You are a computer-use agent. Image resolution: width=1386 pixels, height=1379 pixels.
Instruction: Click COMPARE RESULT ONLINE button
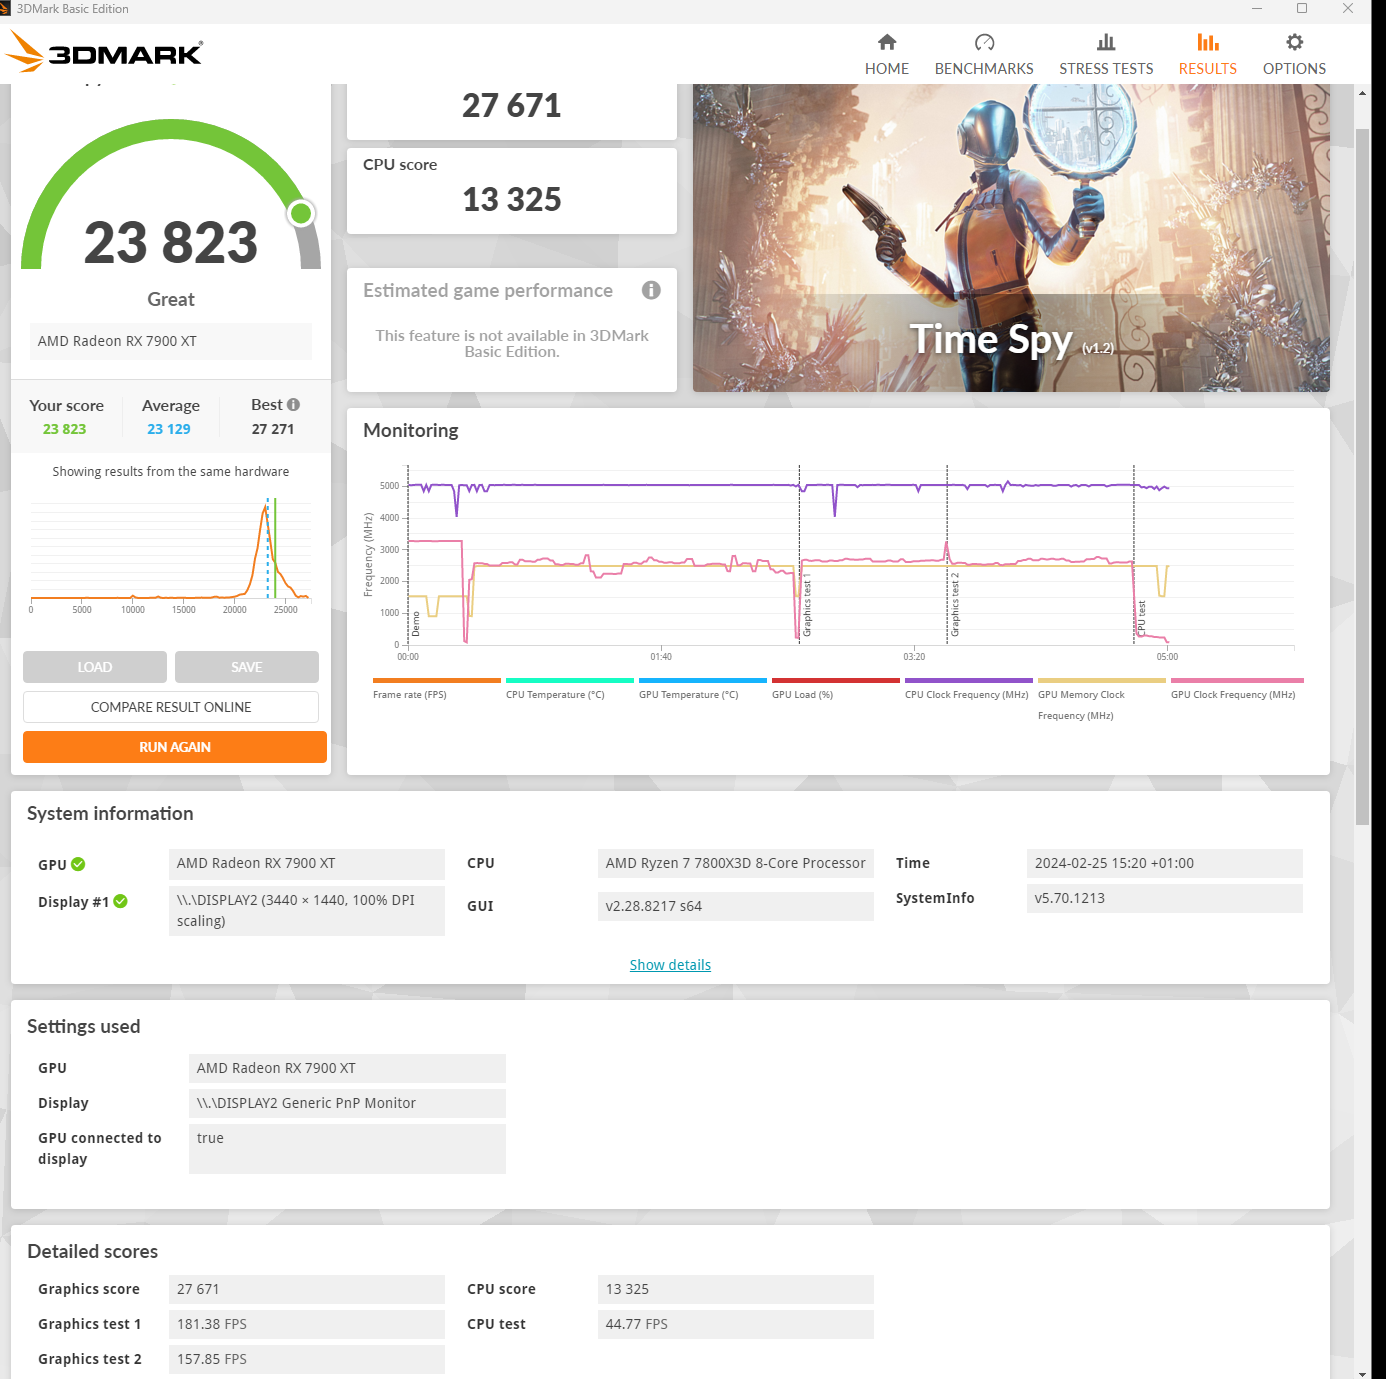(171, 707)
